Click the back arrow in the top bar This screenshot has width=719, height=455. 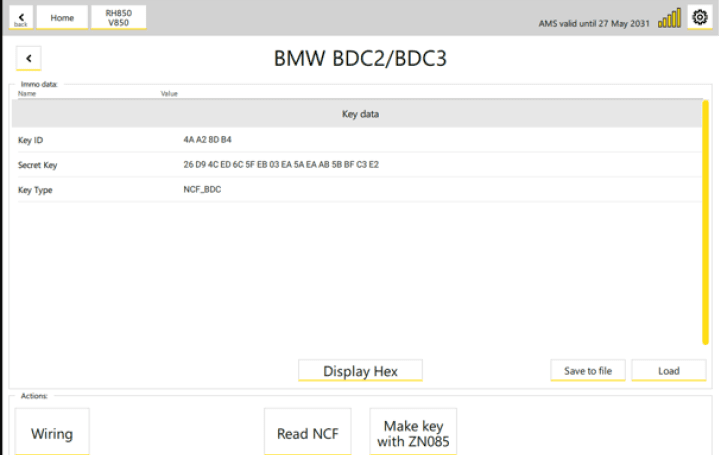(x=21, y=17)
